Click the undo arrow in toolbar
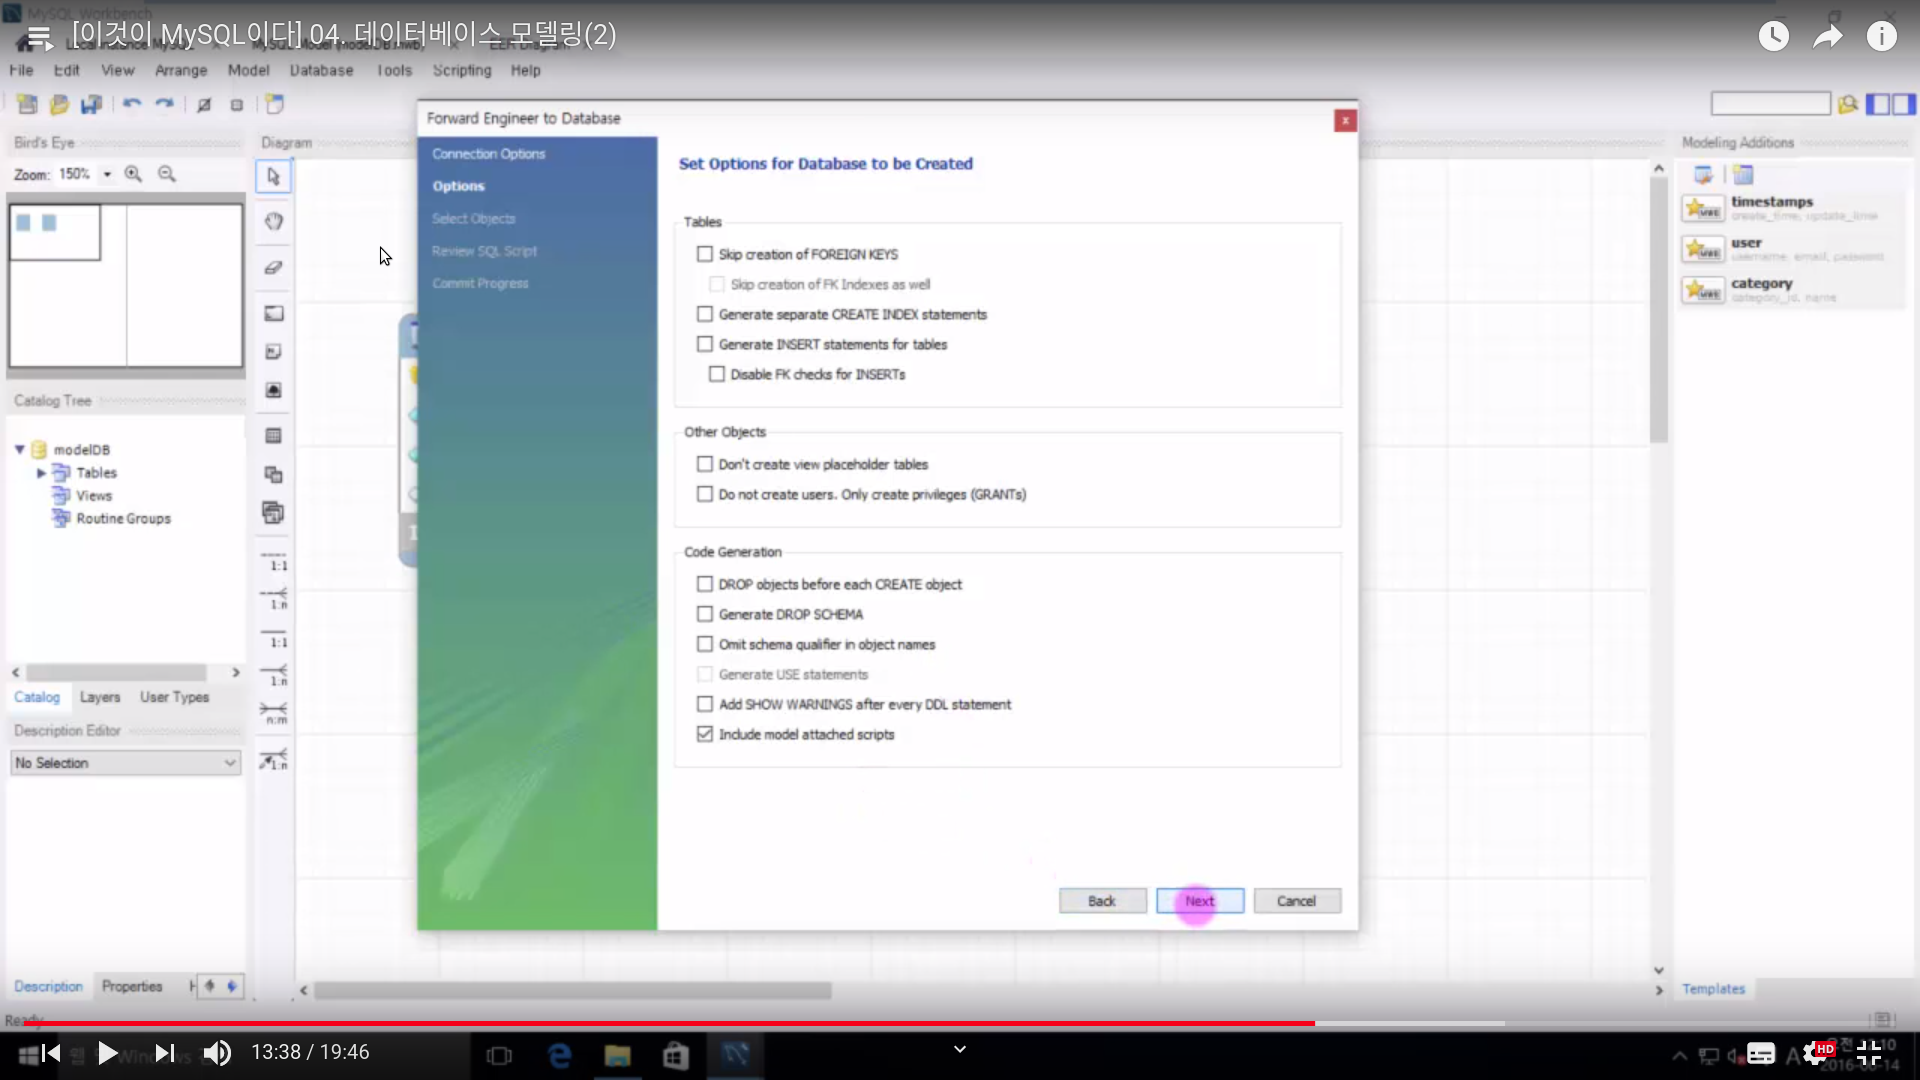 pos(131,104)
